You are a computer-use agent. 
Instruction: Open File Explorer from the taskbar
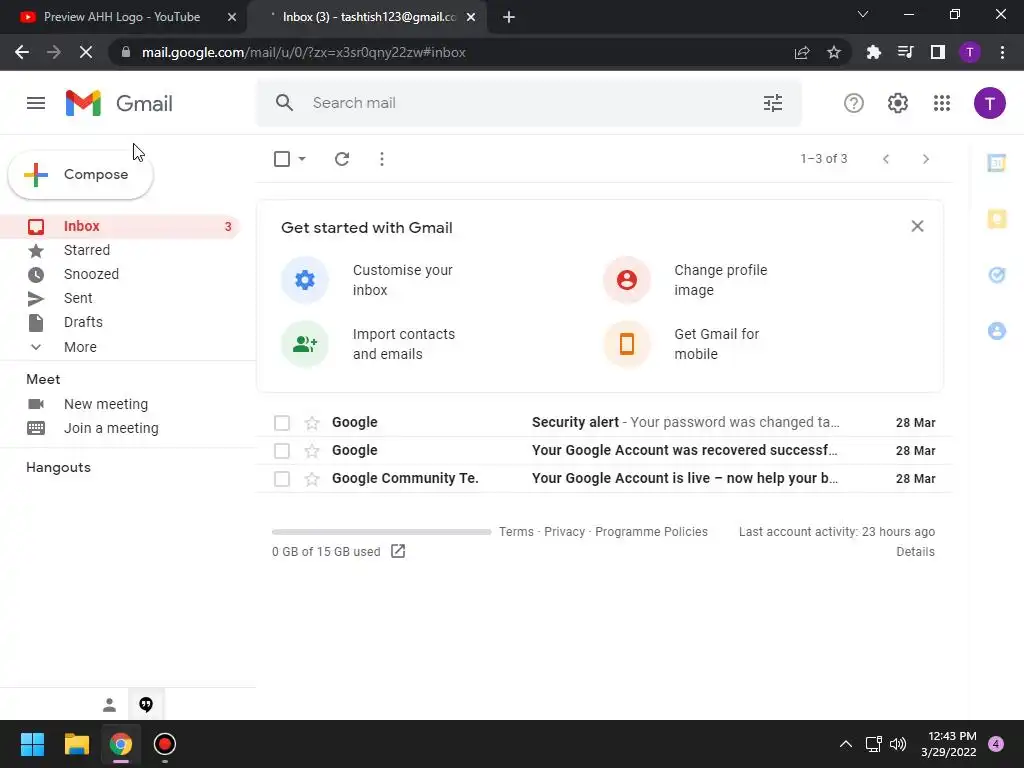(76, 744)
